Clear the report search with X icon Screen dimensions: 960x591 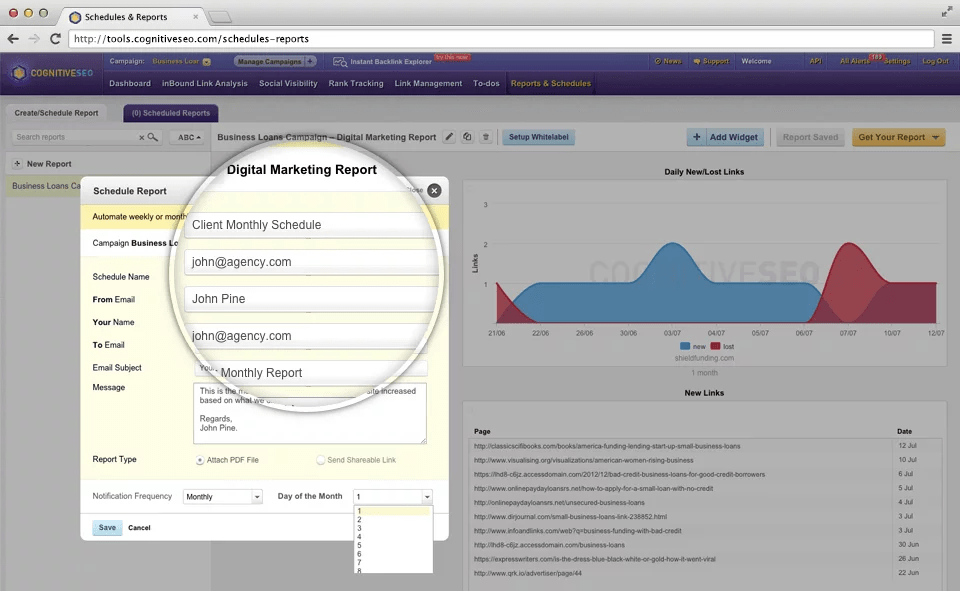click(141, 138)
